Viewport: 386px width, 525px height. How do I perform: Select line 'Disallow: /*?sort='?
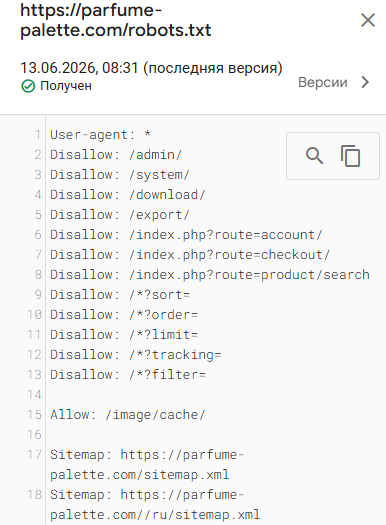tap(120, 295)
